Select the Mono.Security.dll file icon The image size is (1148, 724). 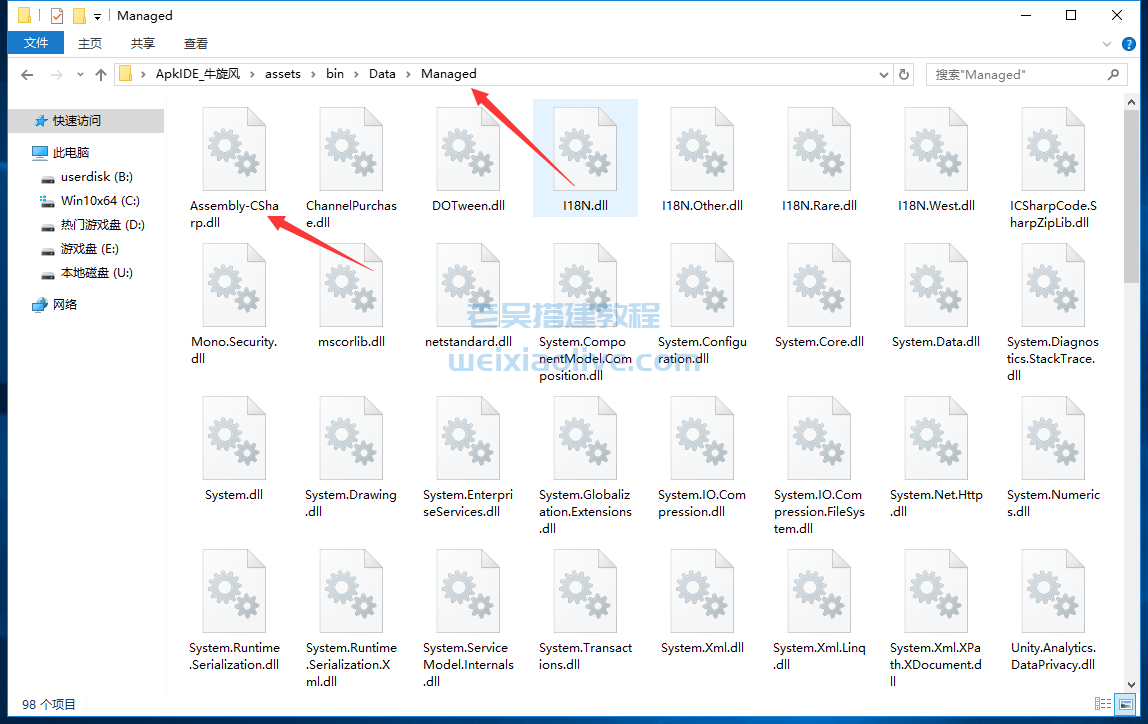click(234, 286)
